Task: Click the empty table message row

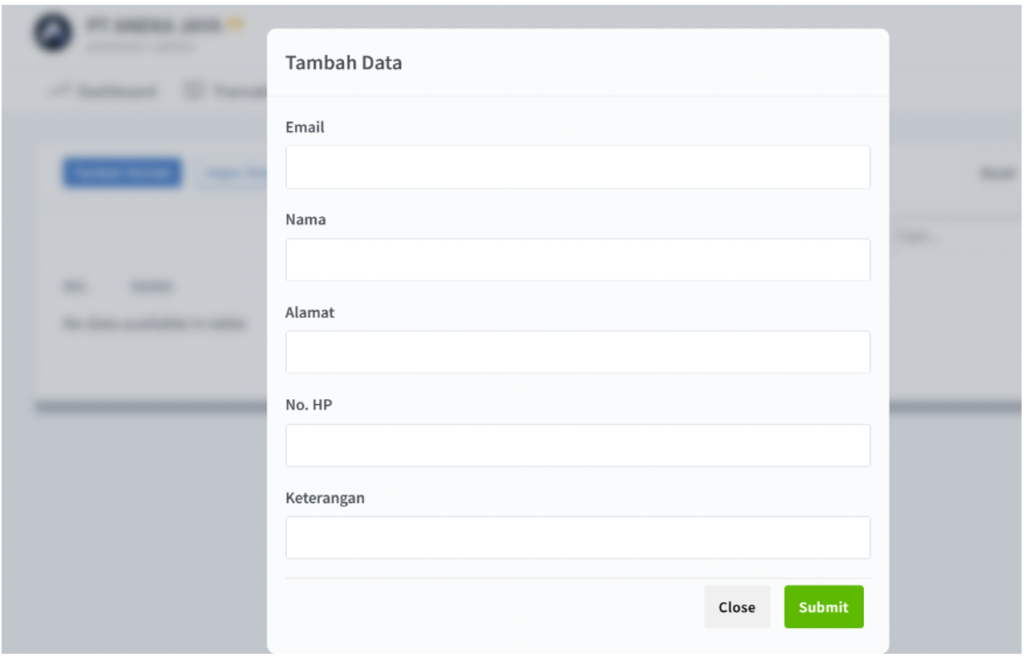Action: pyautogui.click(x=153, y=324)
